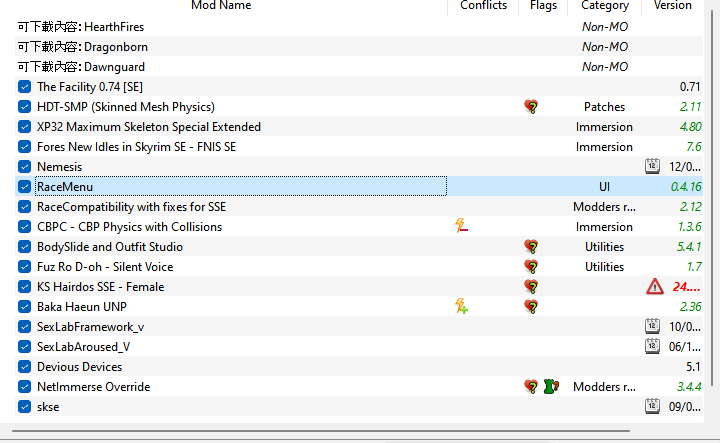Click the UI category cell for RaceMenu
720x443 pixels.
(x=604, y=187)
